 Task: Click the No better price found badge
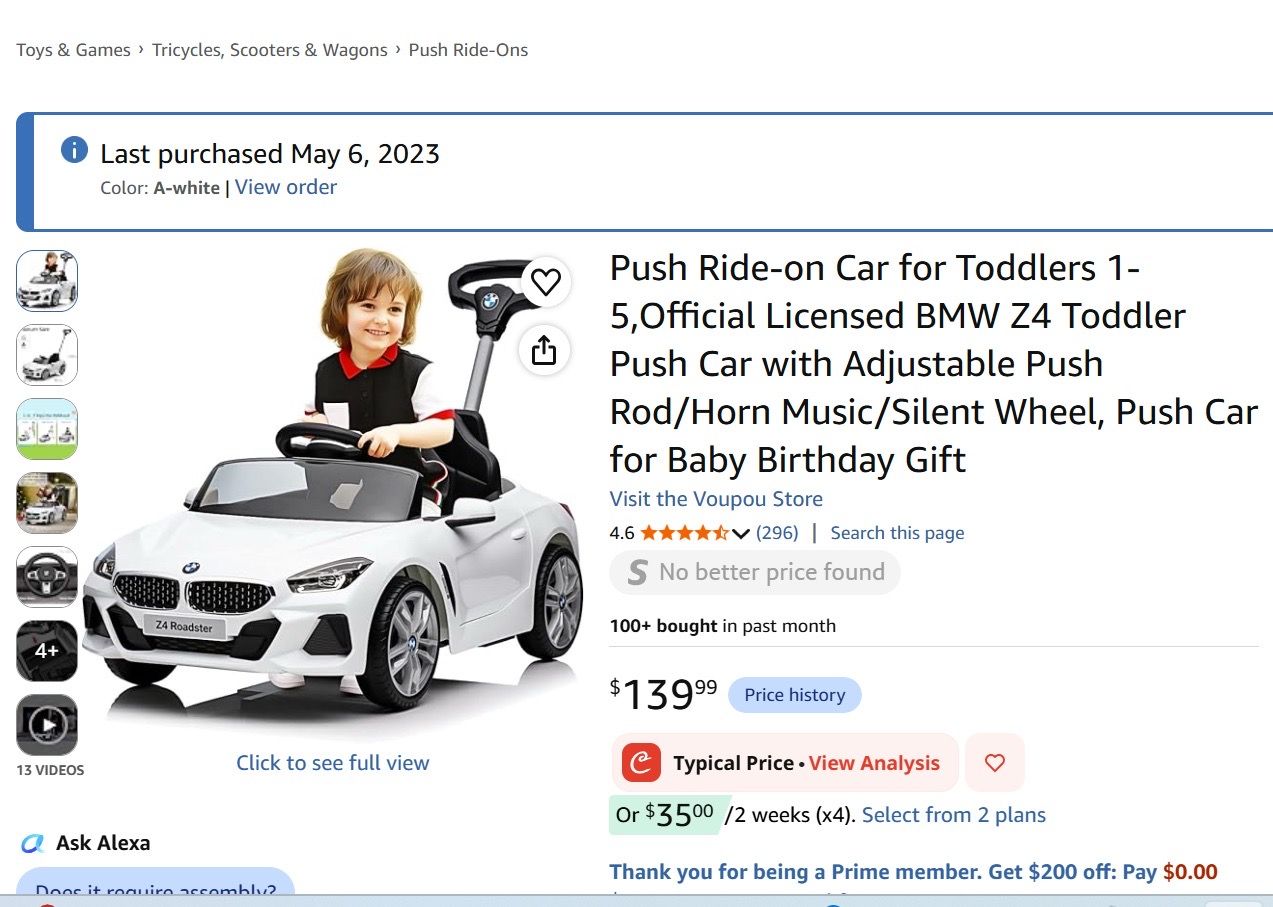click(x=755, y=573)
